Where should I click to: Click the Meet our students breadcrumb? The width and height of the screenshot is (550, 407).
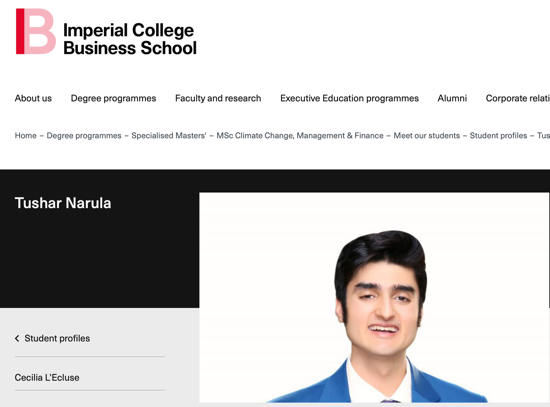pyautogui.click(x=427, y=135)
